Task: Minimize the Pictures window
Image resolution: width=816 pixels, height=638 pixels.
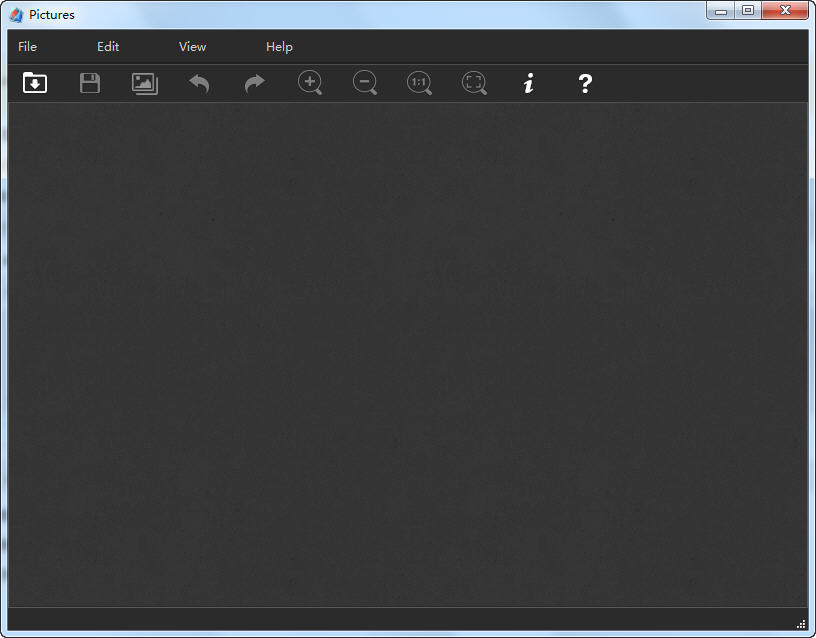Action: pyautogui.click(x=721, y=10)
